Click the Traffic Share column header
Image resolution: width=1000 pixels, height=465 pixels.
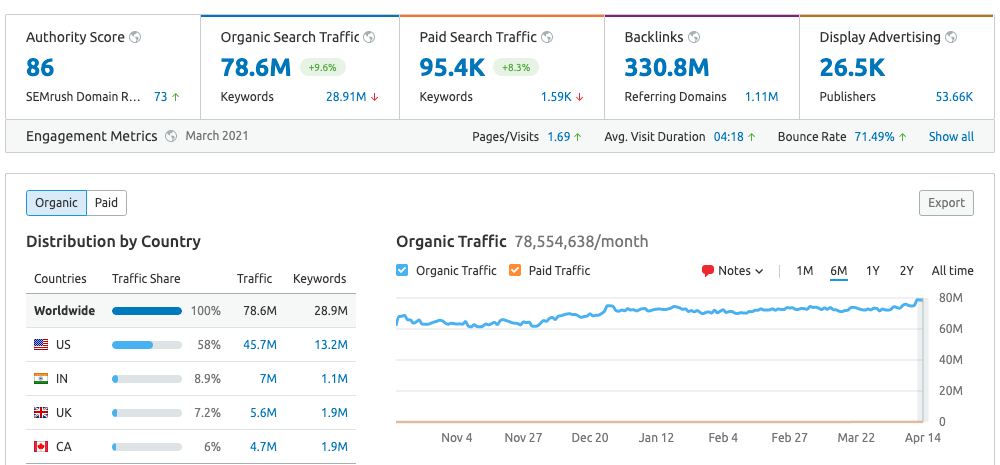[146, 279]
